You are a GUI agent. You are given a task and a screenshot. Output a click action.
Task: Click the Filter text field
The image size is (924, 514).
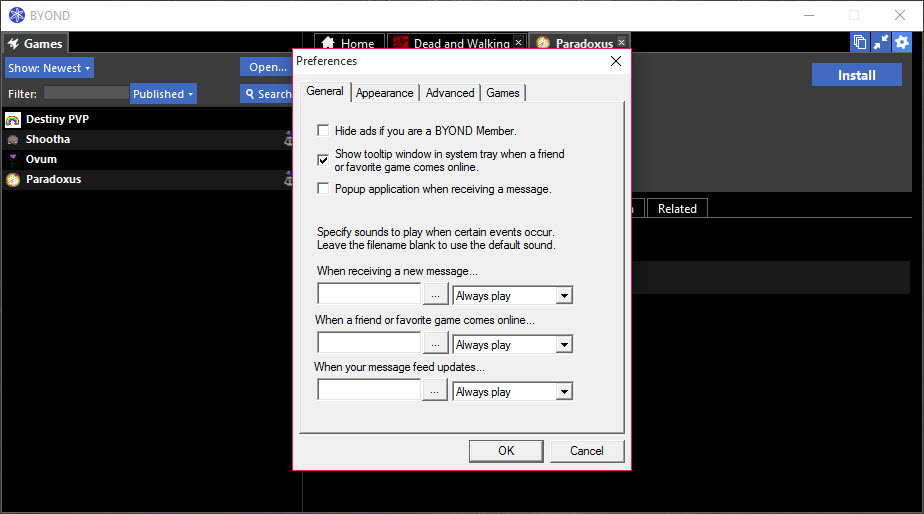coord(86,93)
